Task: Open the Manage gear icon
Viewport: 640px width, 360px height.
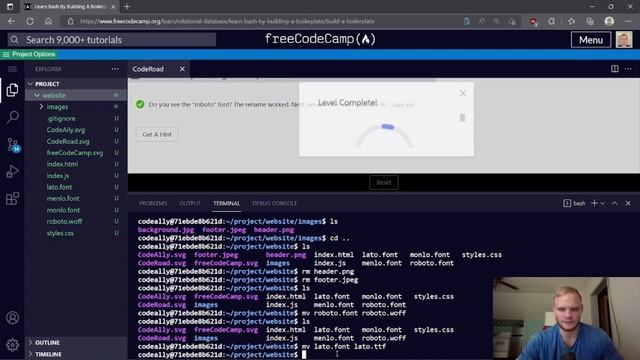Action: [x=12, y=345]
